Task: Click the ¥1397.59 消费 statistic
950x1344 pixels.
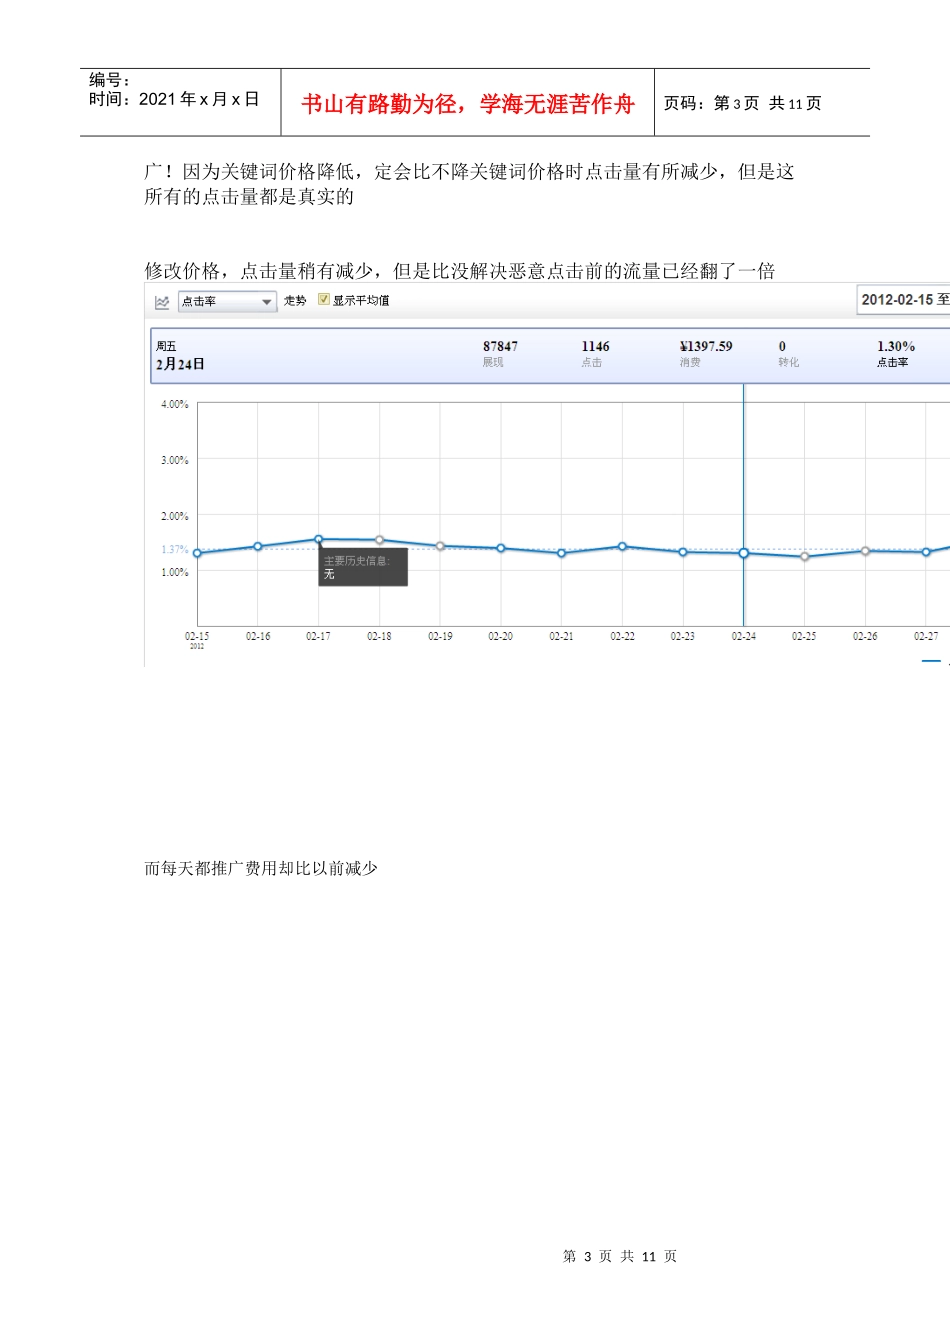Action: 706,354
